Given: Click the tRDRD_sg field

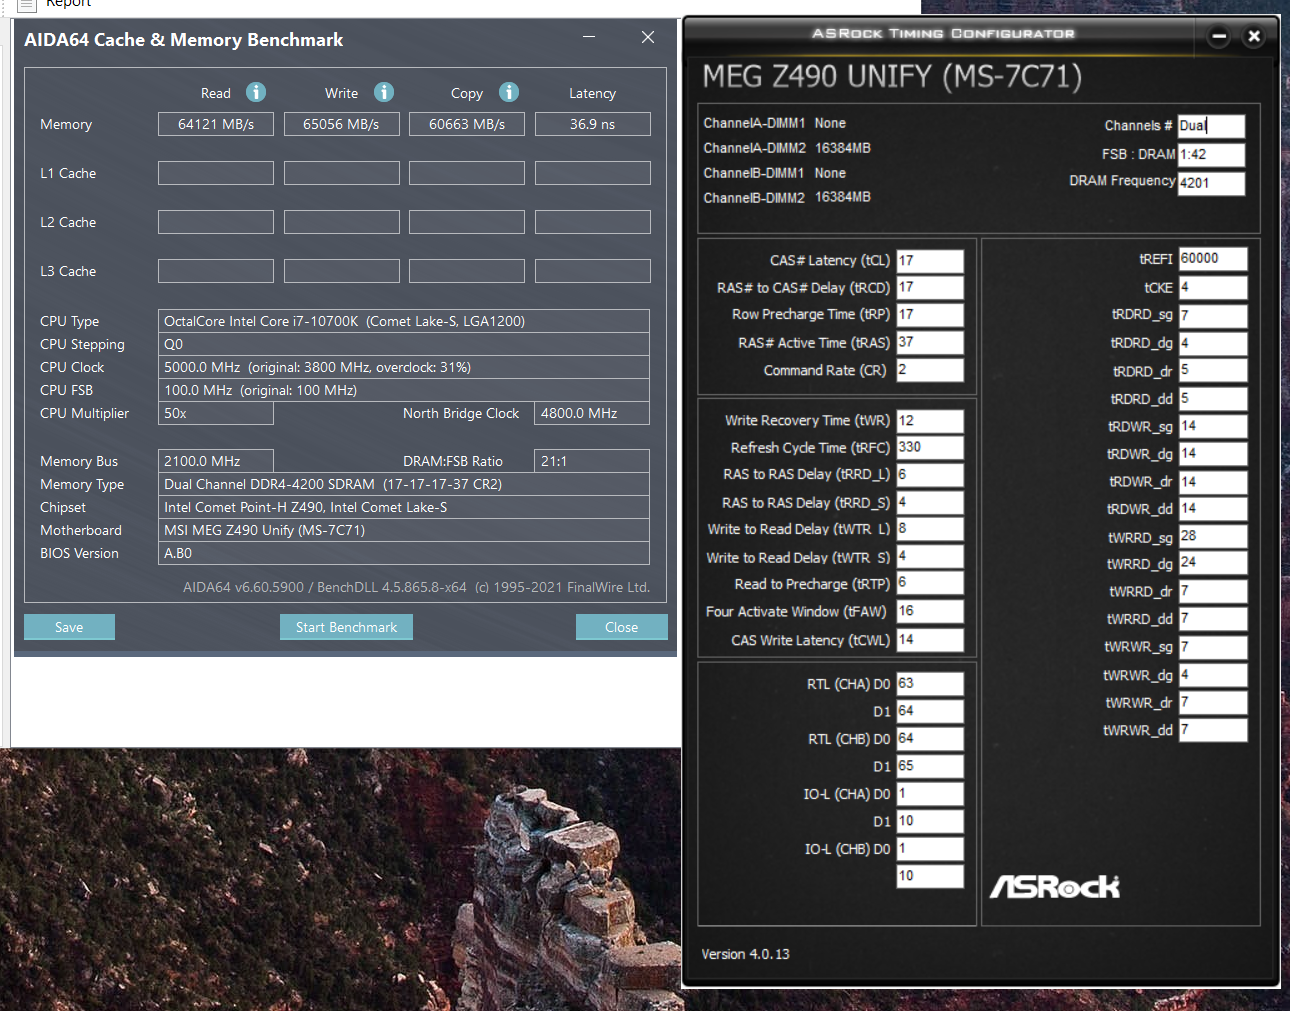Looking at the screenshot, I should (x=1213, y=316).
